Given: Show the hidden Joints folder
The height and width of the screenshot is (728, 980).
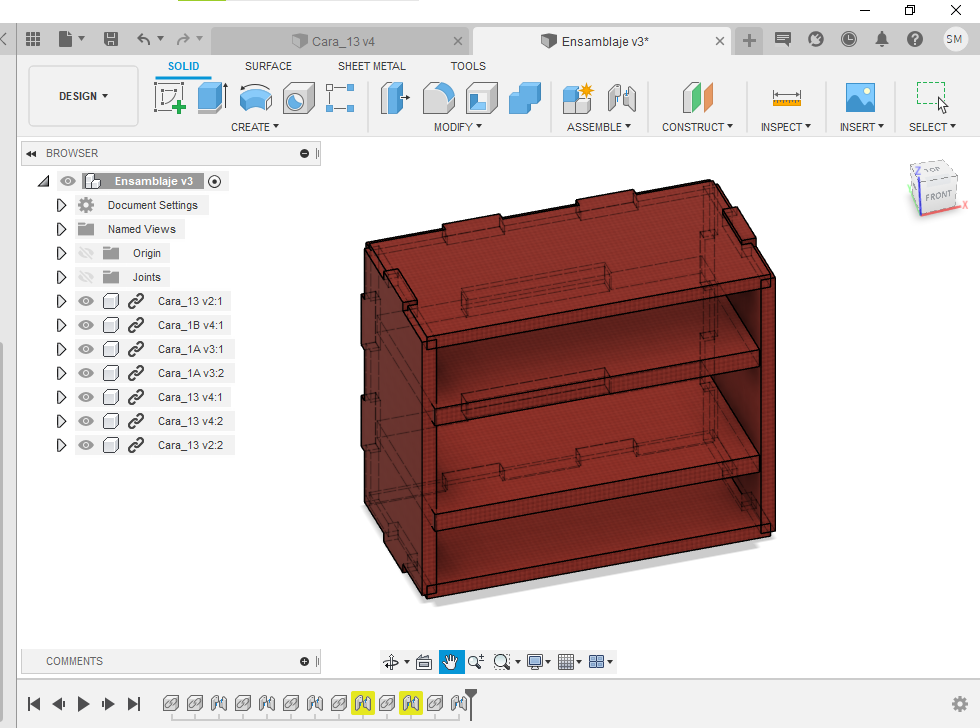Looking at the screenshot, I should pos(86,277).
